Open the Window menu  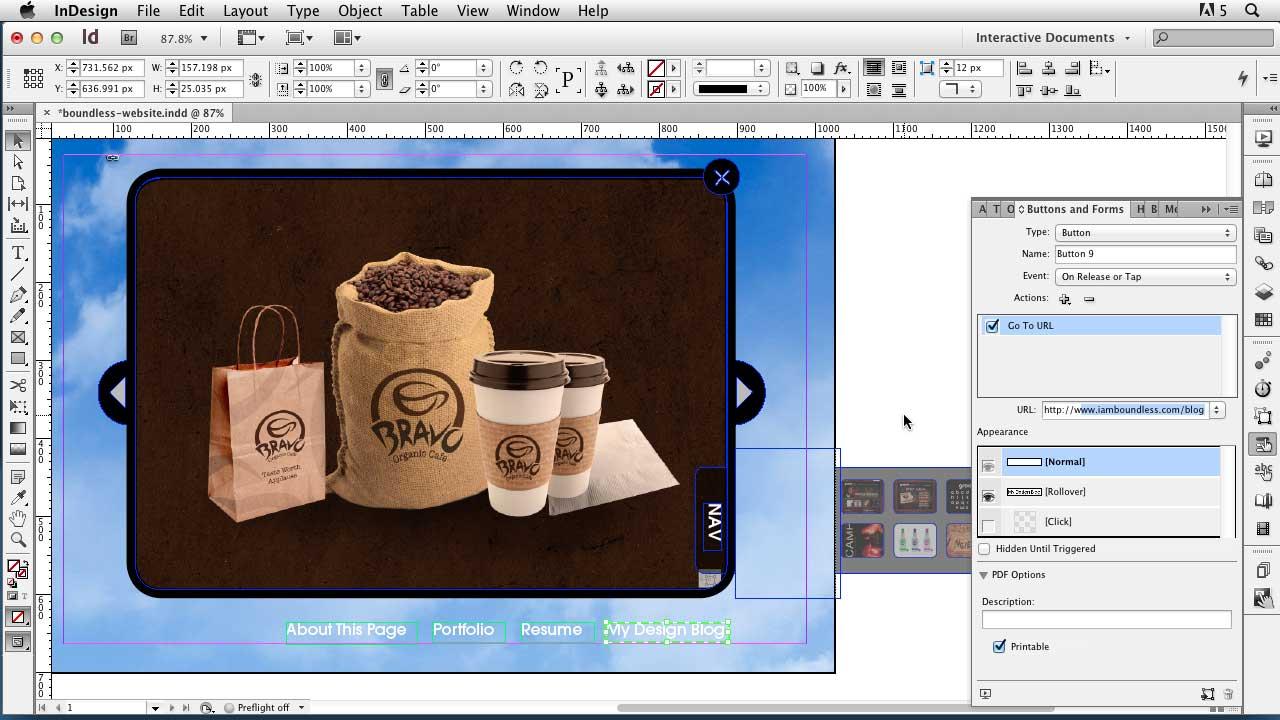[x=532, y=11]
